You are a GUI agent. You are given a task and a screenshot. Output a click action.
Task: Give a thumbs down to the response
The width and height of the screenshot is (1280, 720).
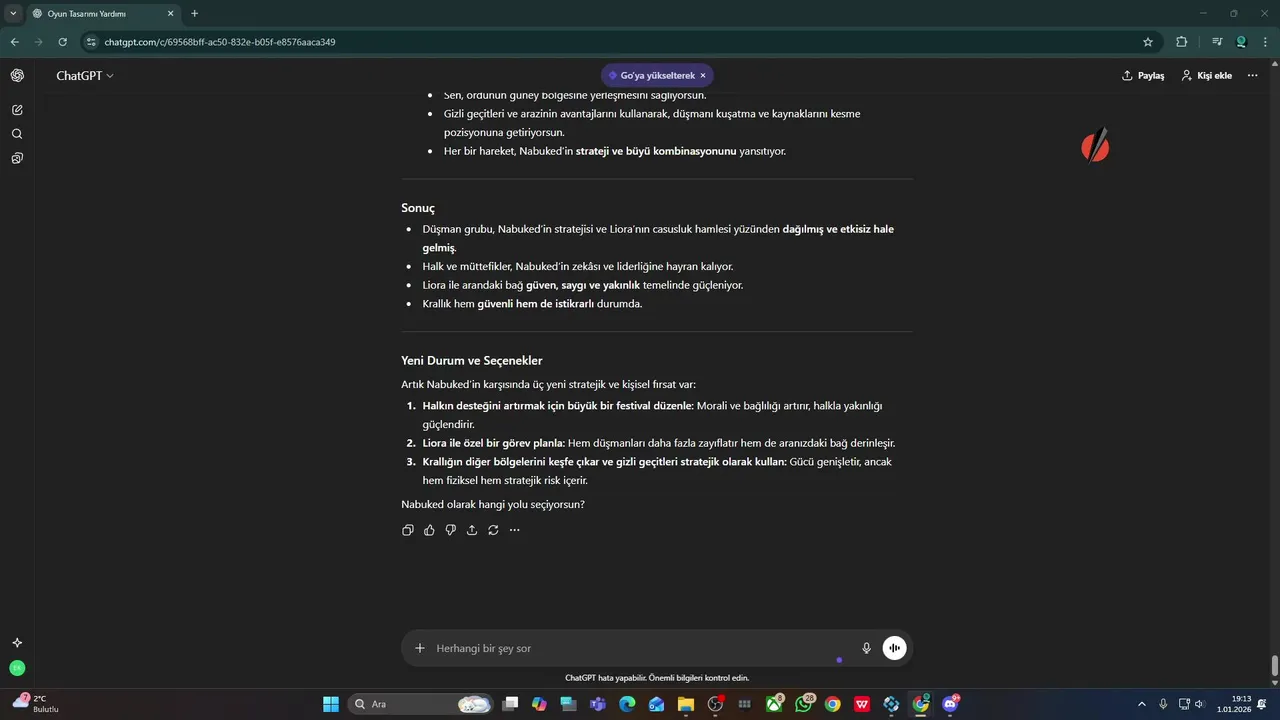[x=451, y=530]
